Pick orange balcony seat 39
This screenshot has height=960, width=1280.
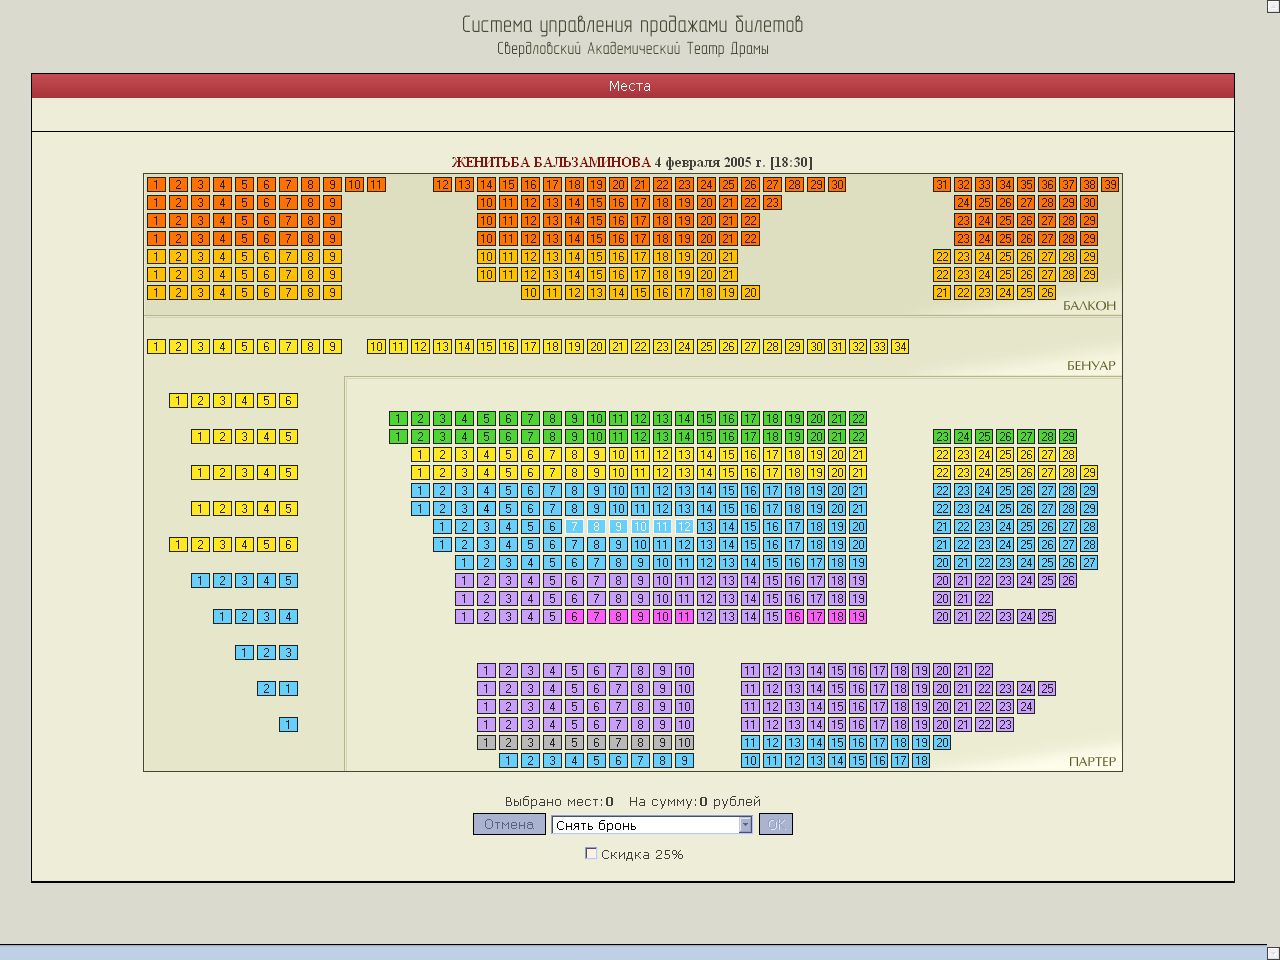point(1110,185)
